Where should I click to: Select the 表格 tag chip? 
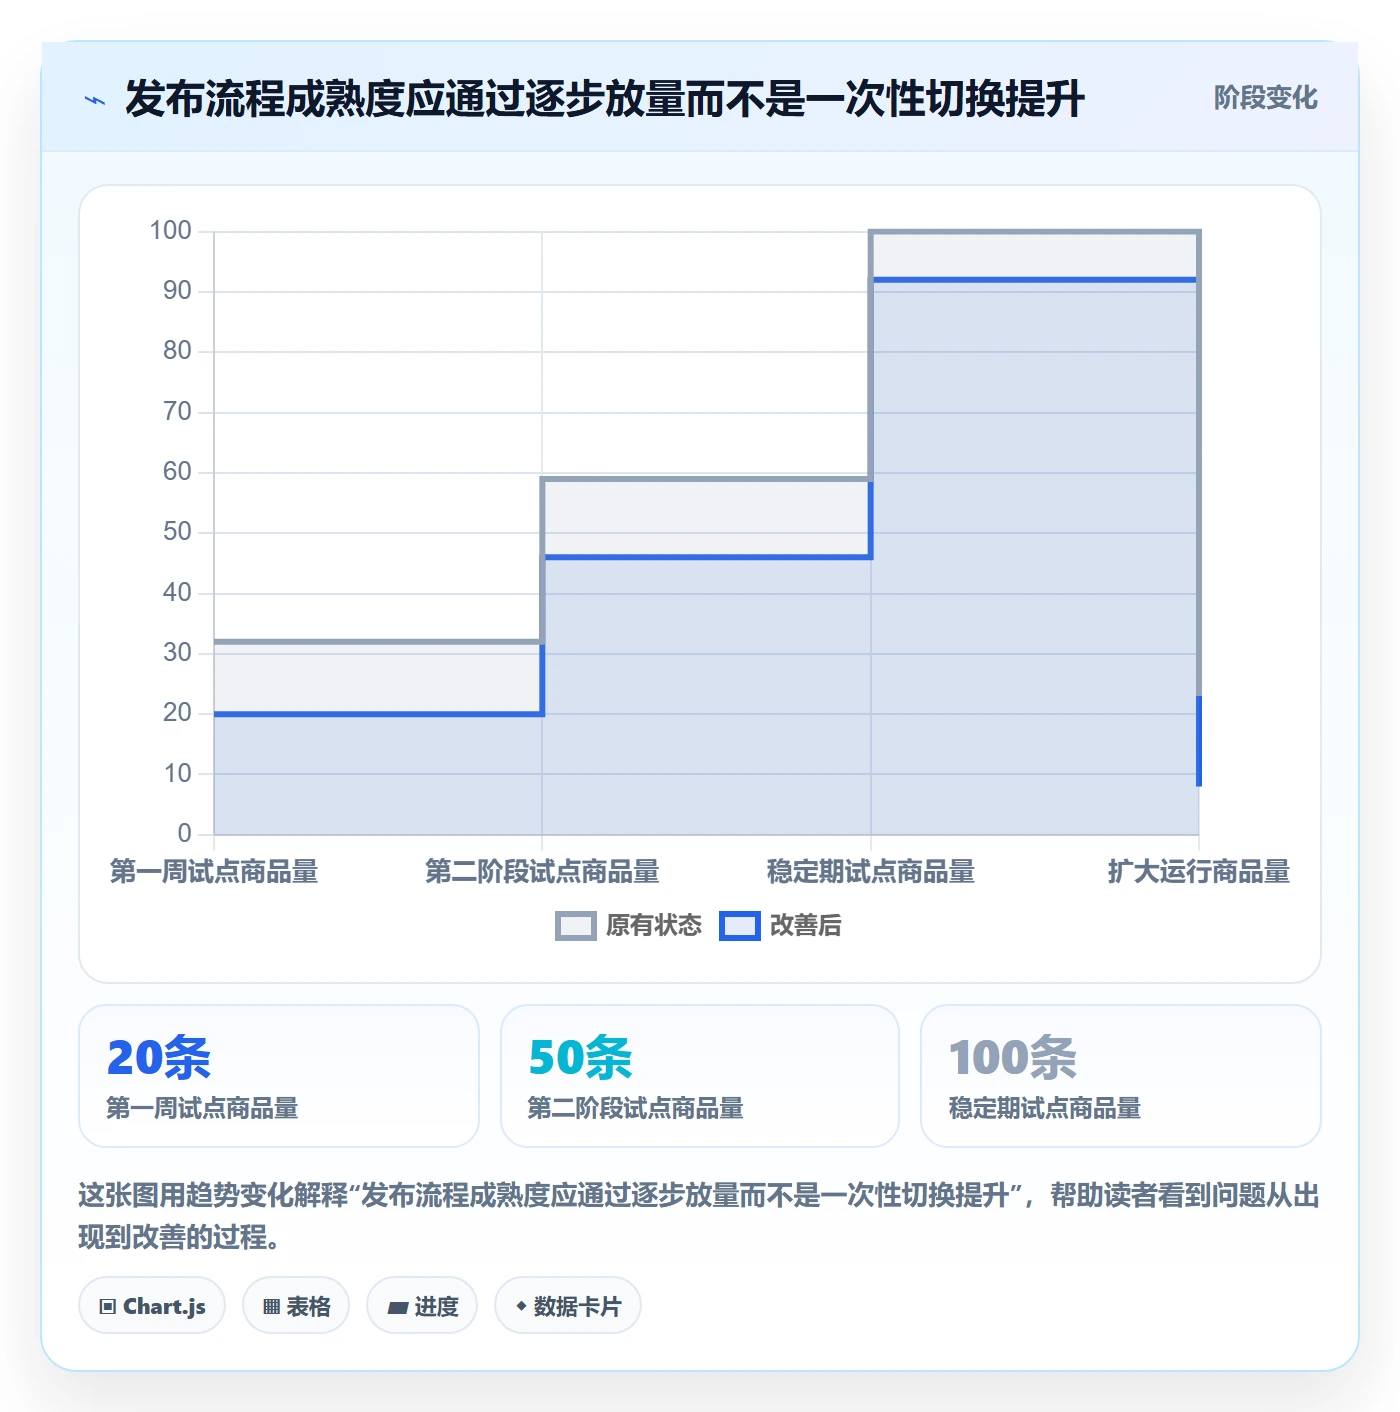point(296,1306)
